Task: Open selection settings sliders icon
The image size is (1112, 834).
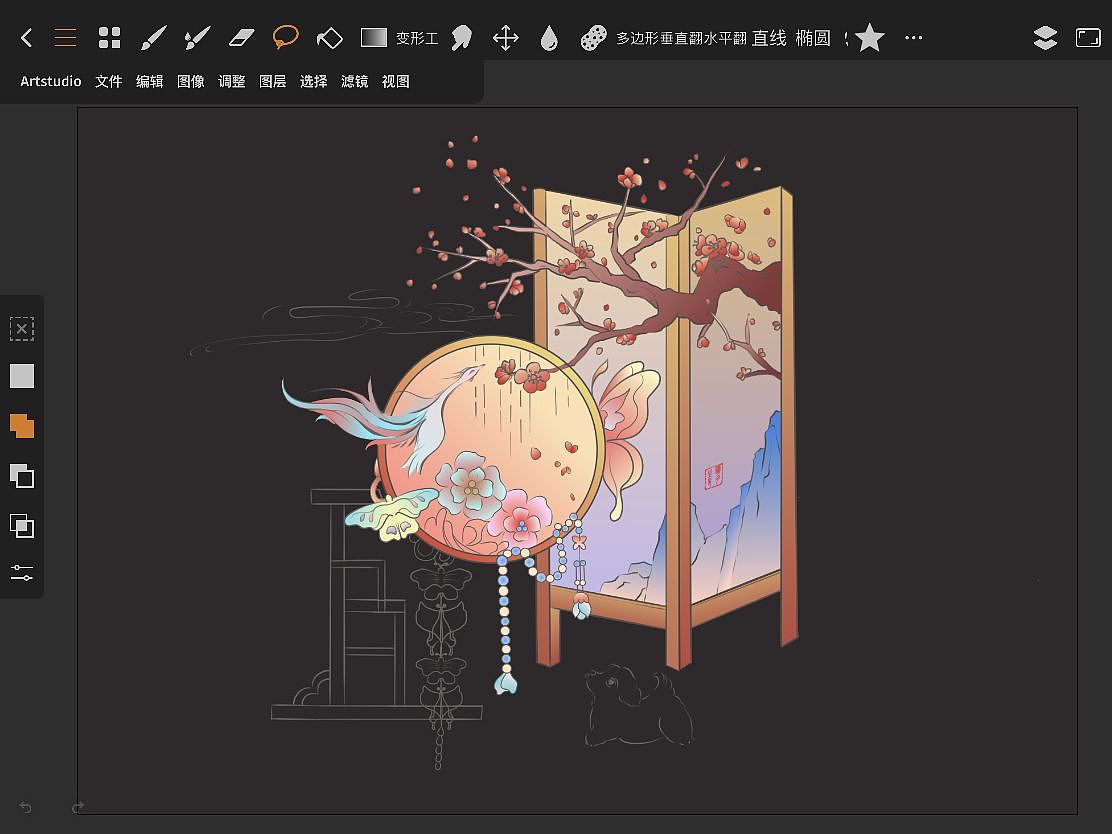Action: click(22, 572)
